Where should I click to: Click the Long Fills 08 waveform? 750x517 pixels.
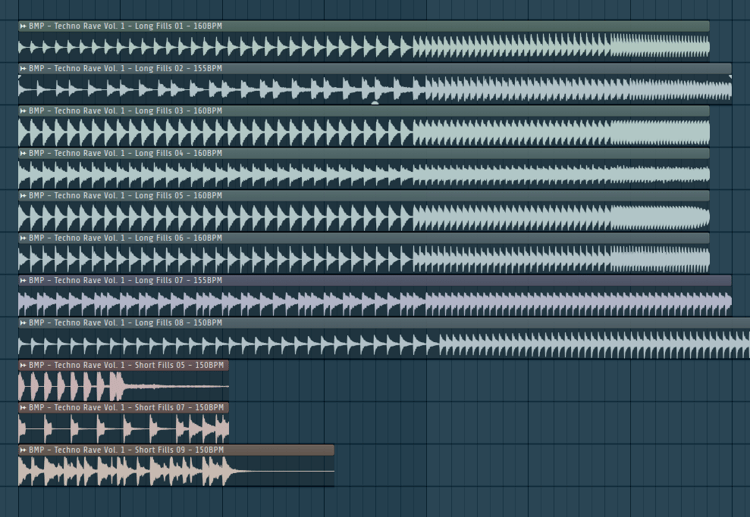(384, 344)
